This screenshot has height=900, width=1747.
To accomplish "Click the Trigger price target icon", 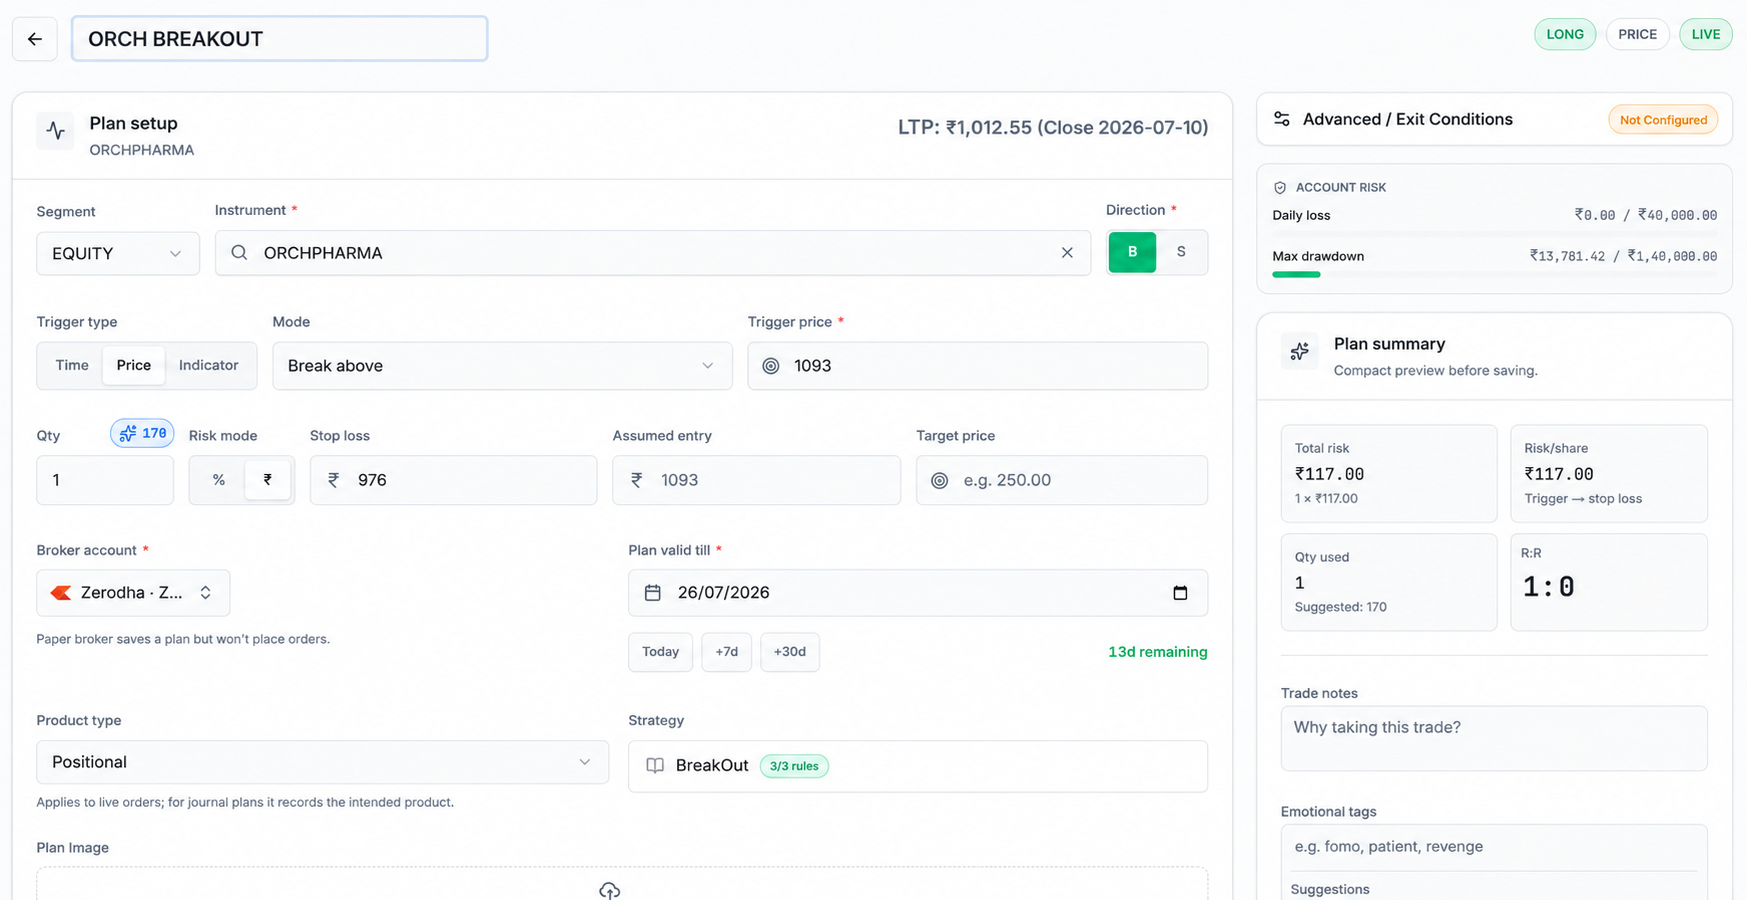I will [x=771, y=366].
